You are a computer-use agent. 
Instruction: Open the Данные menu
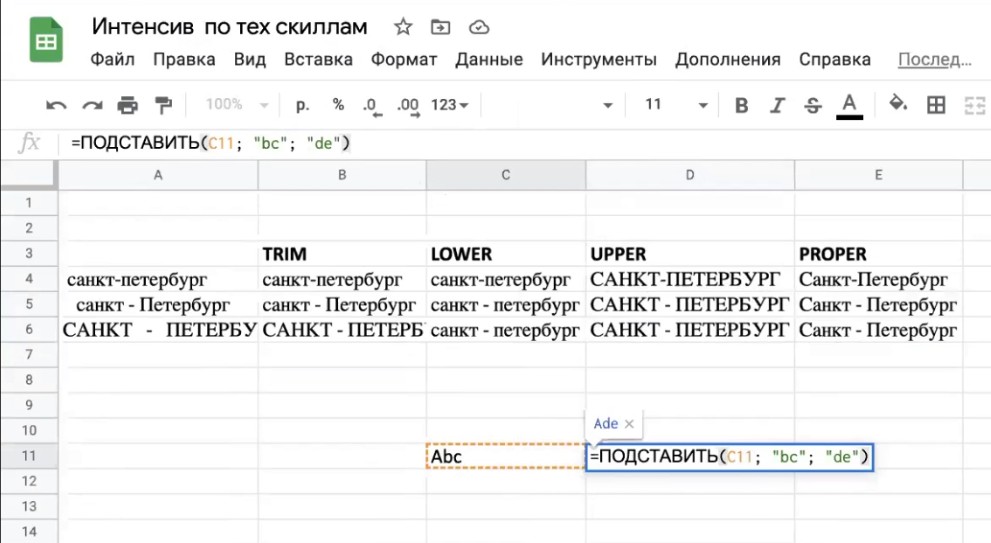[x=489, y=59]
